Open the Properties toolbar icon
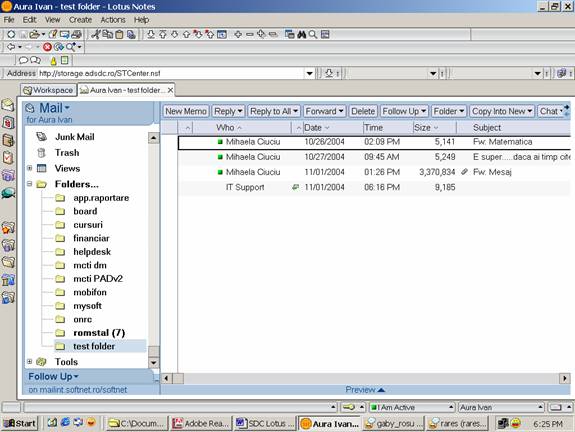Image resolution: width=575 pixels, height=432 pixels. point(11,34)
